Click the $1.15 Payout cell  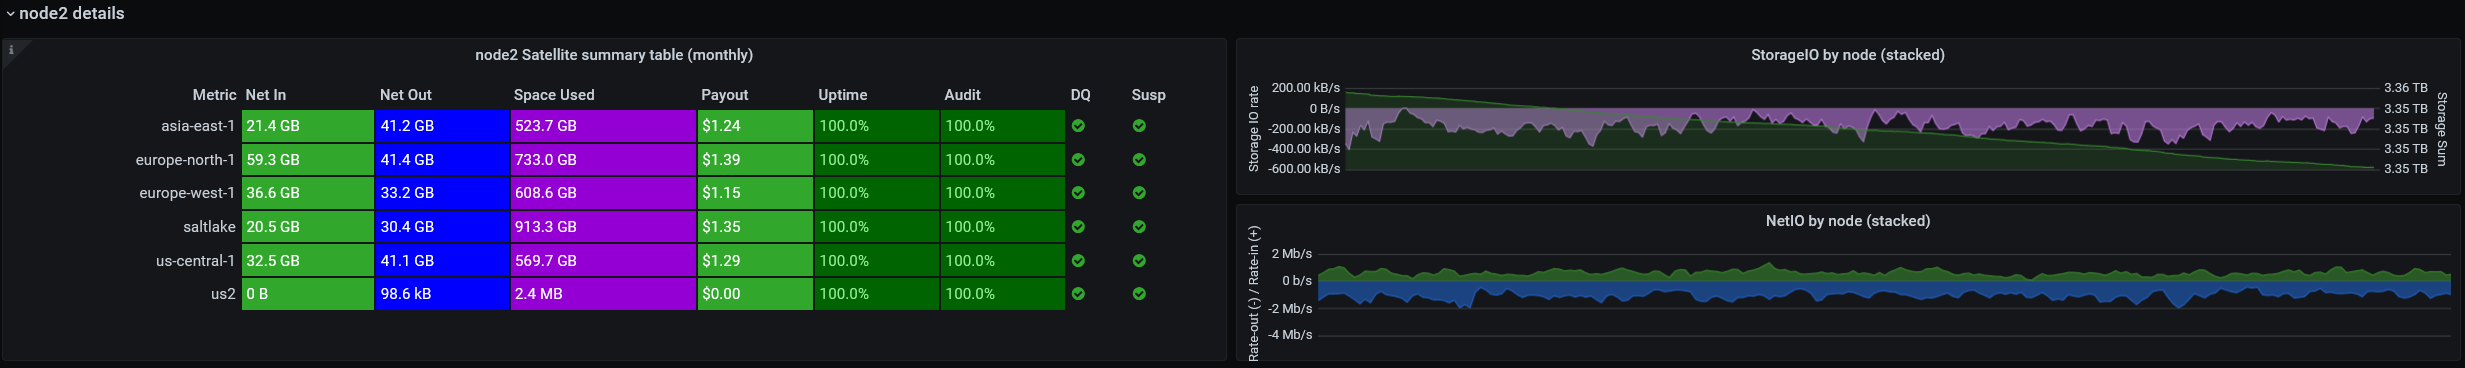[755, 193]
